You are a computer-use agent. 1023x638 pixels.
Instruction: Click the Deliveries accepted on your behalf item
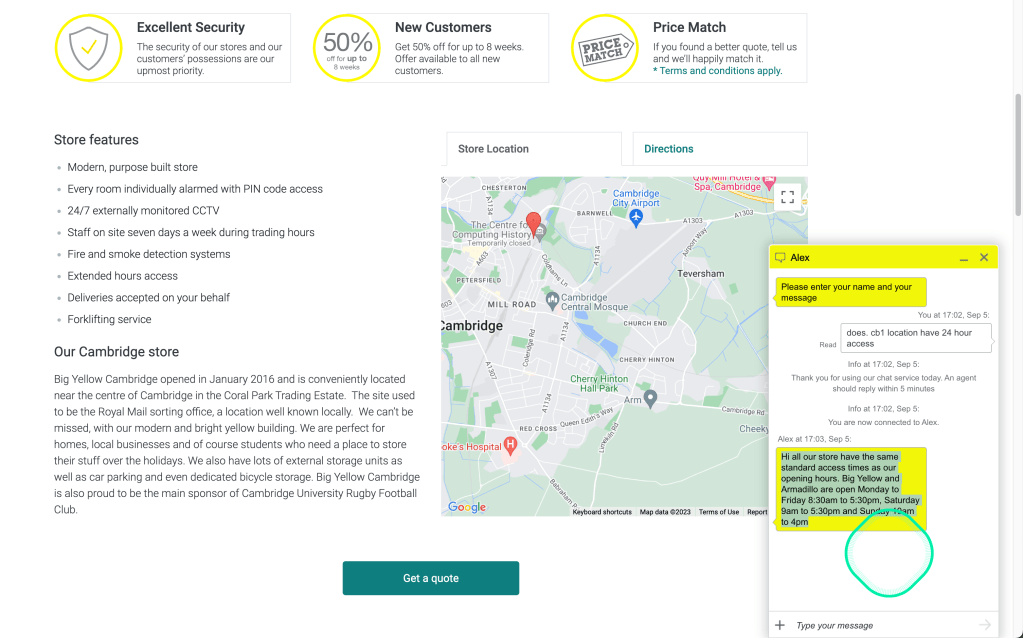tap(148, 297)
